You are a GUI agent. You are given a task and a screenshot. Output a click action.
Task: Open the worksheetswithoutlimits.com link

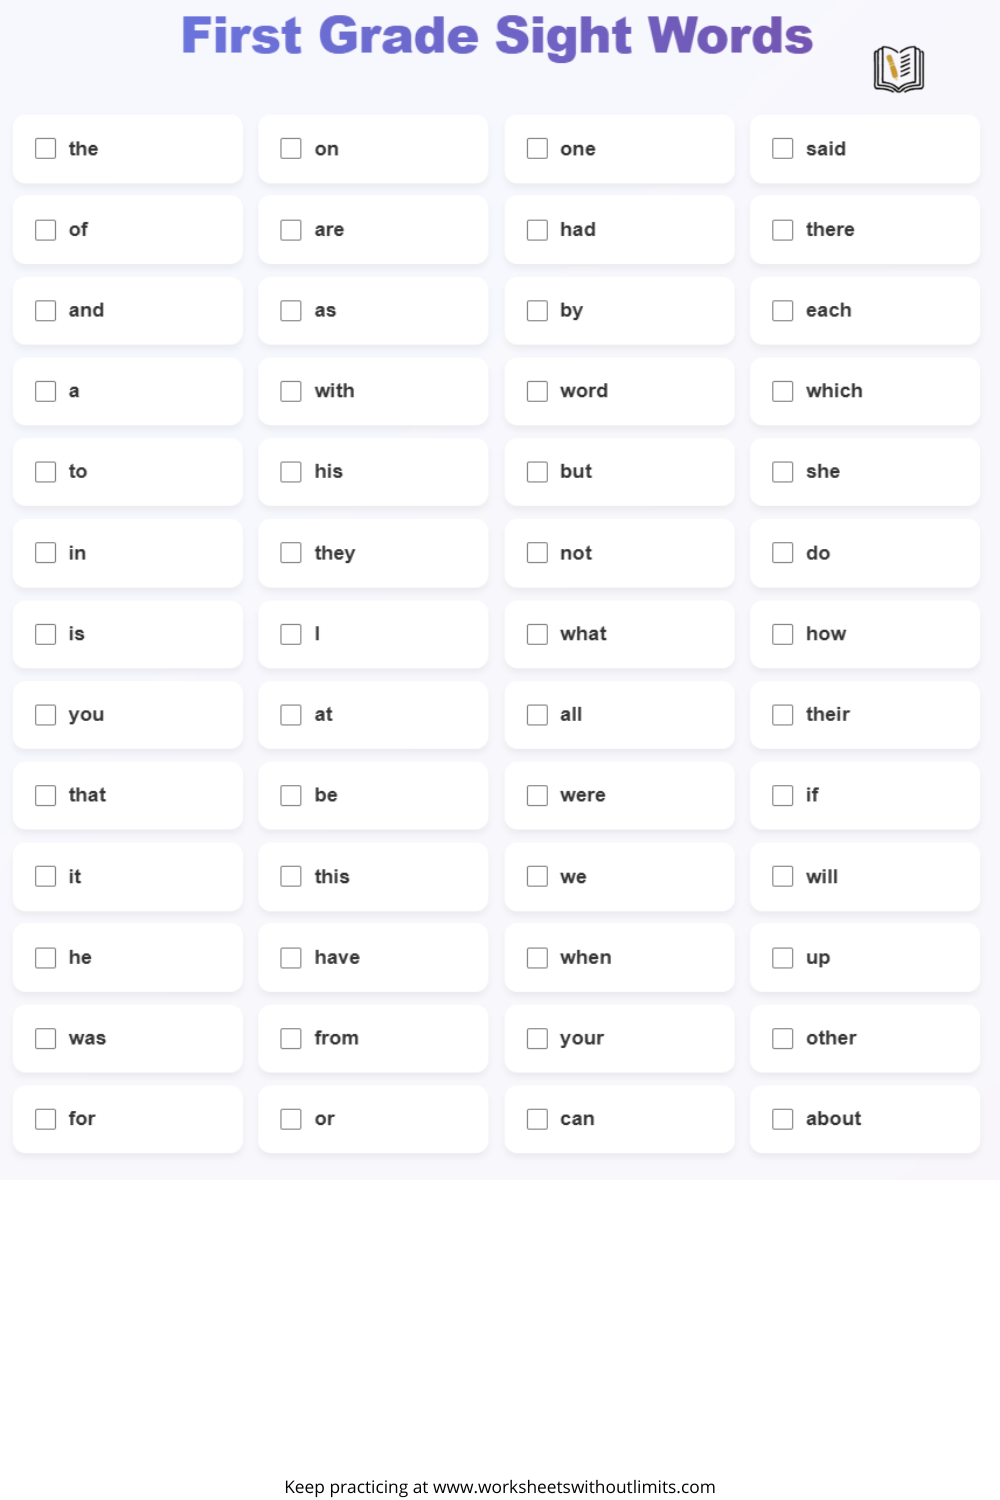point(574,1487)
